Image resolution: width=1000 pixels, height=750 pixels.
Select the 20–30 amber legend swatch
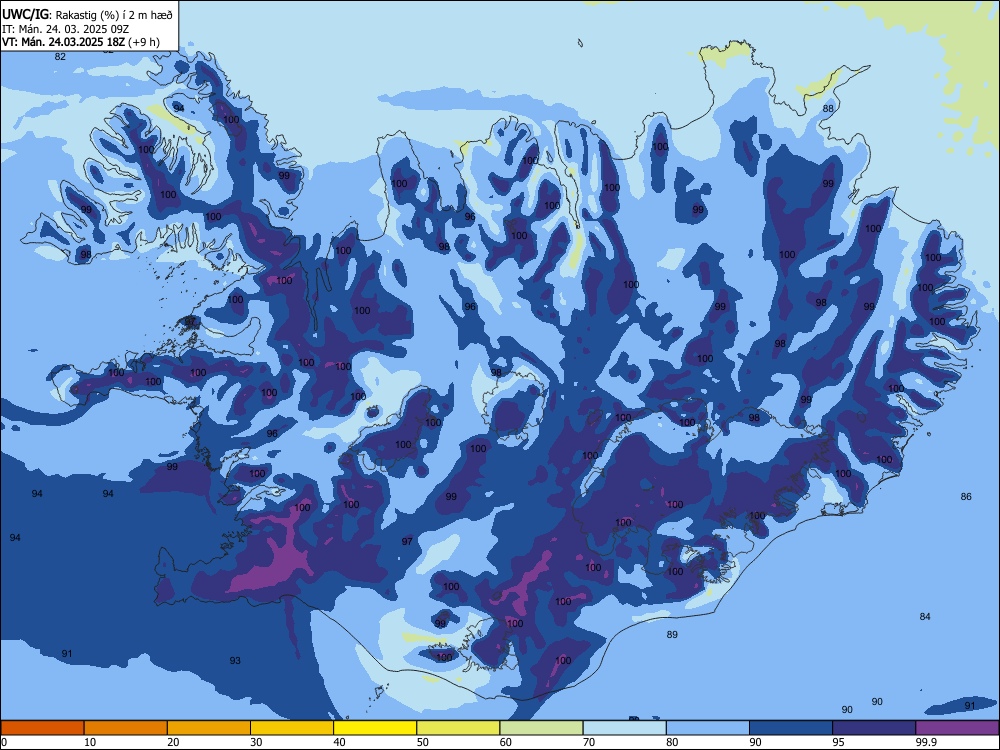(209, 728)
